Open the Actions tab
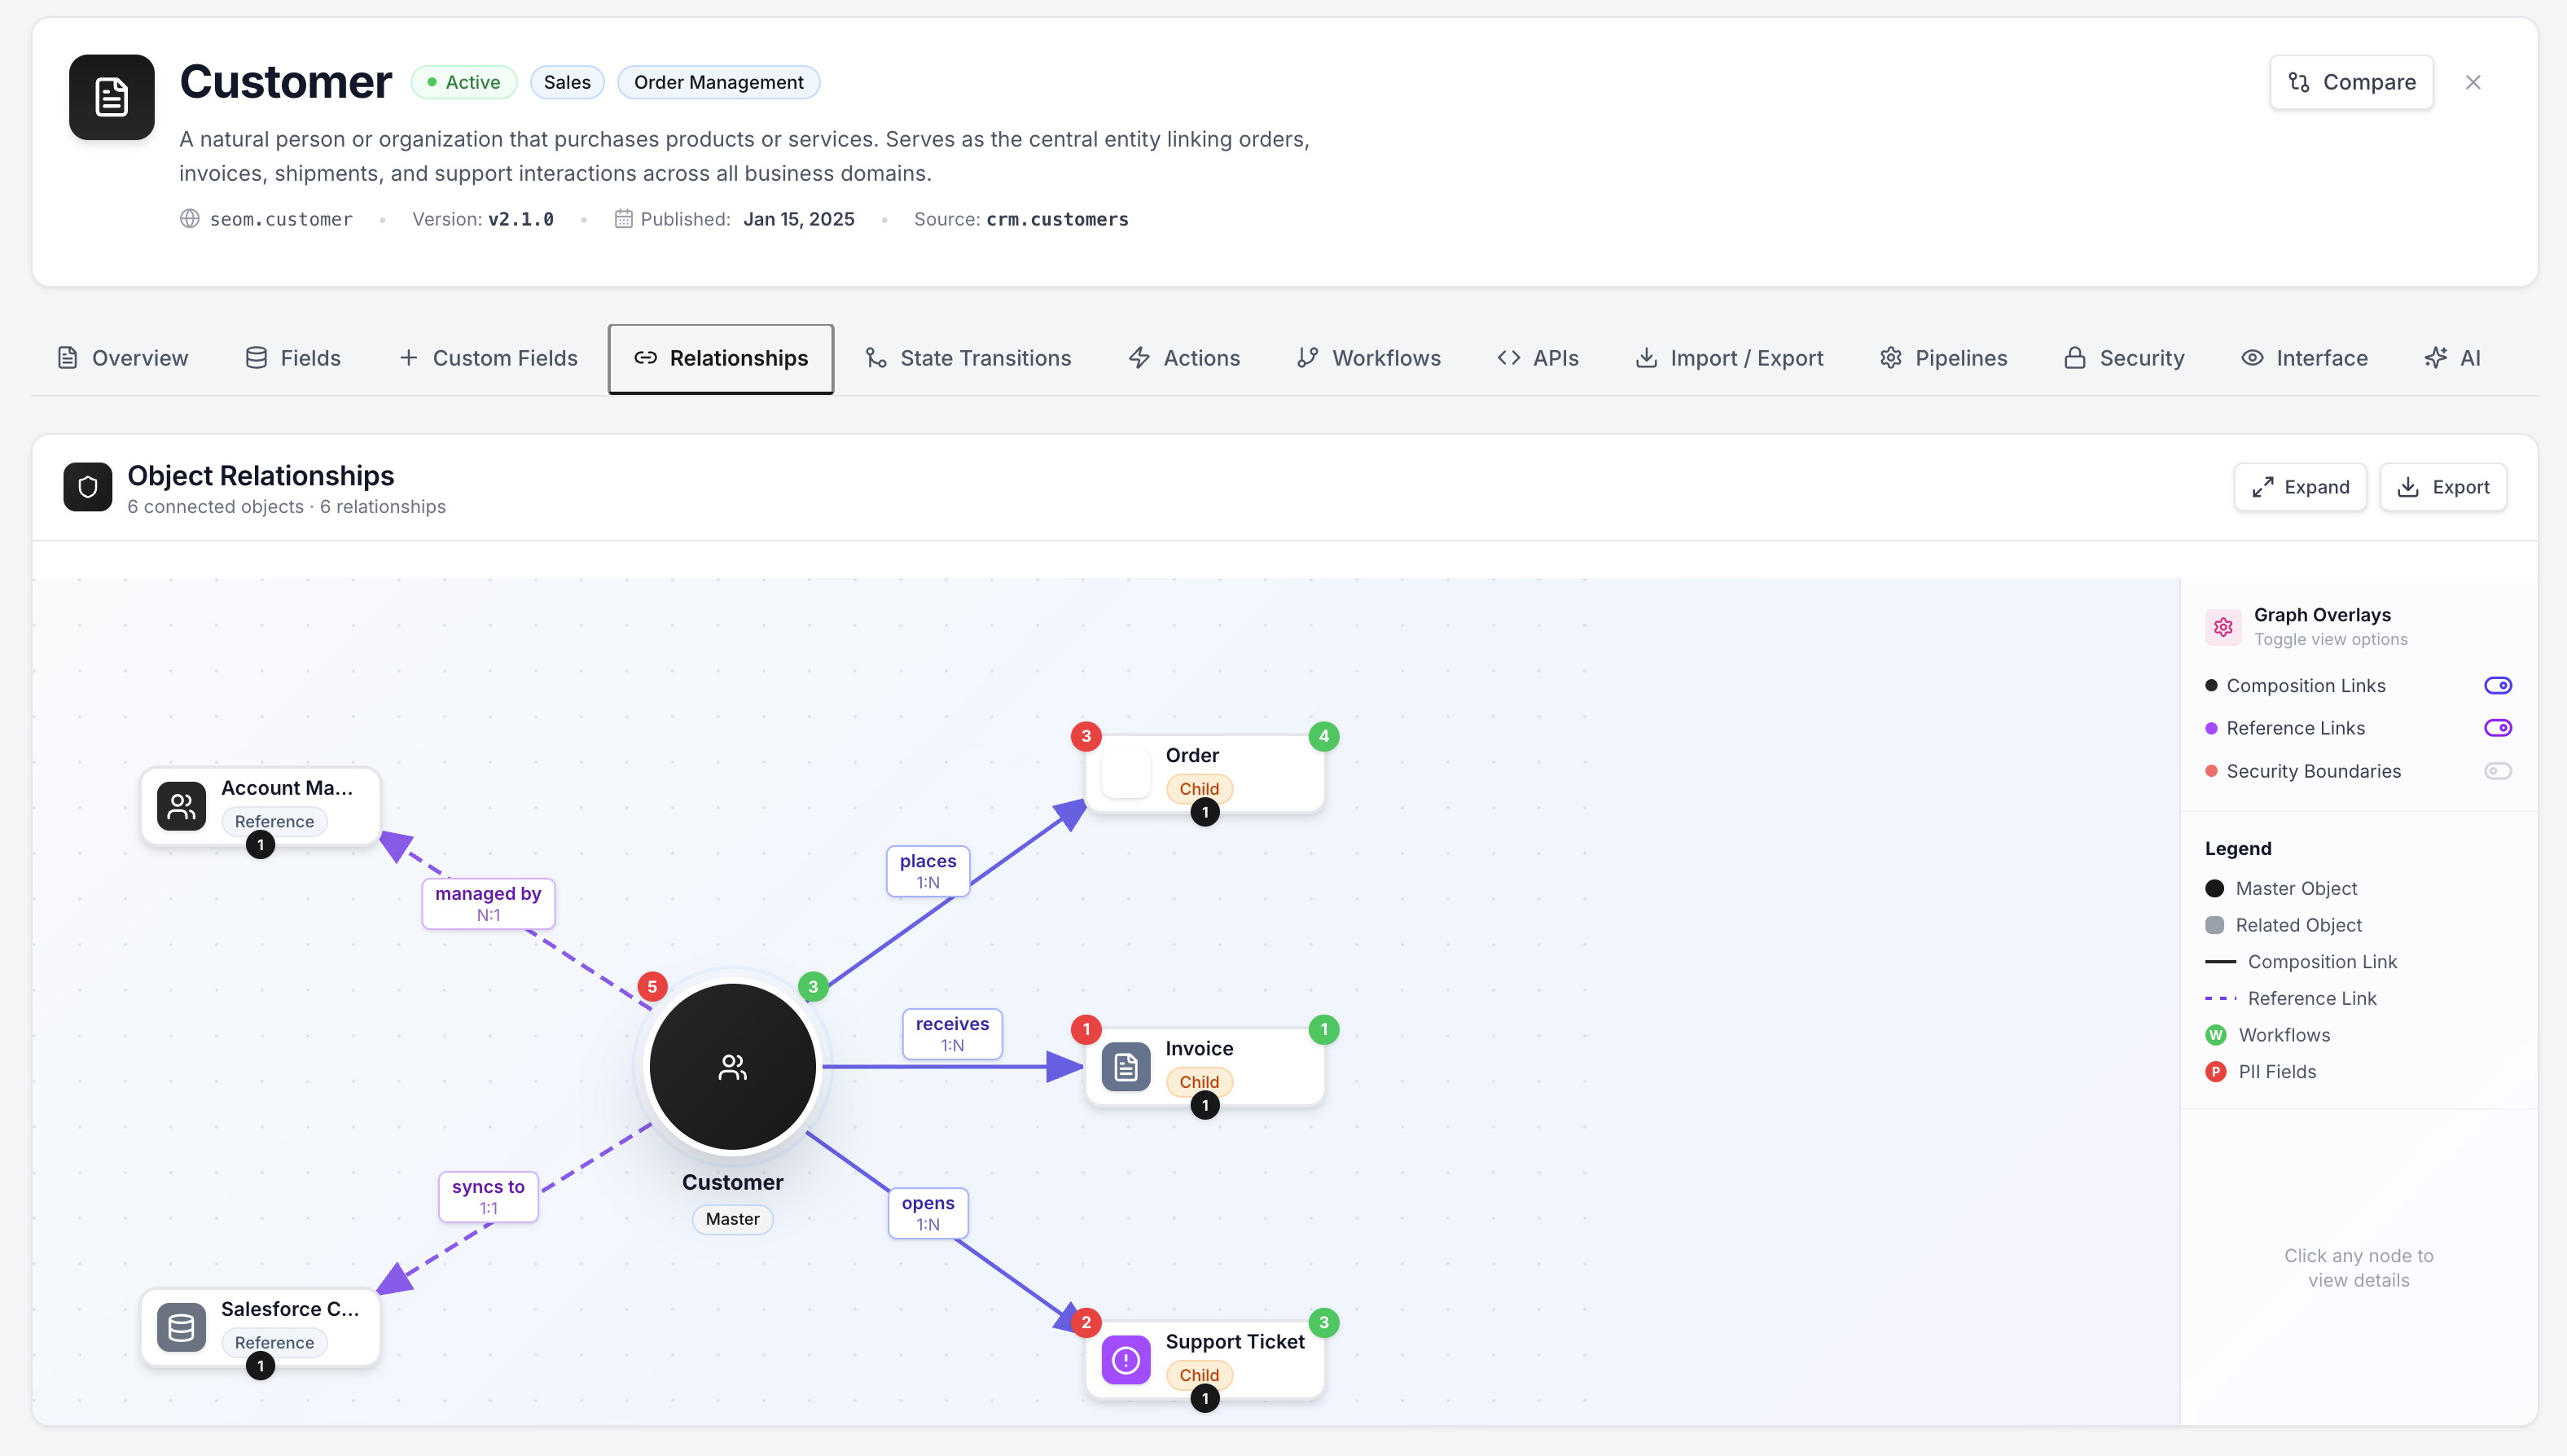This screenshot has width=2567, height=1456. [x=1184, y=358]
